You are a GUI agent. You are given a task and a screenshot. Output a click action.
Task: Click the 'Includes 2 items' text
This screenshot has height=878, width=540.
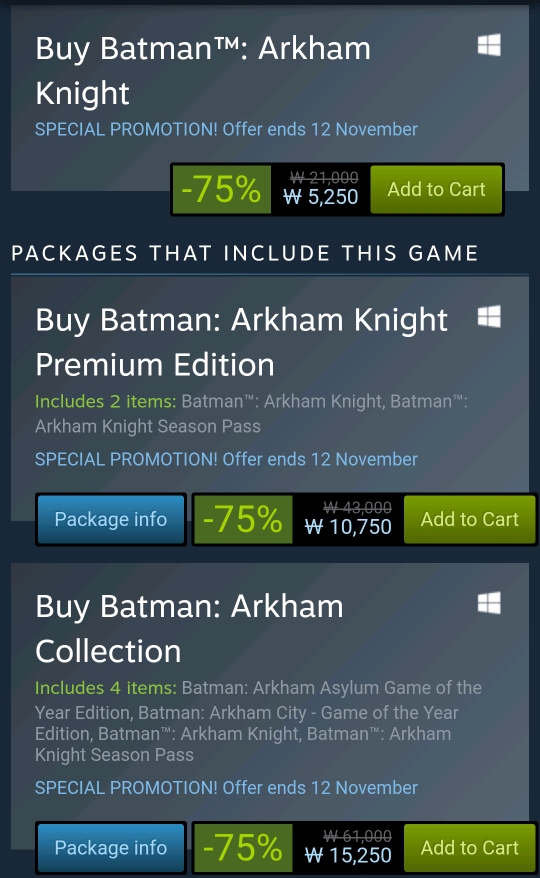click(105, 401)
